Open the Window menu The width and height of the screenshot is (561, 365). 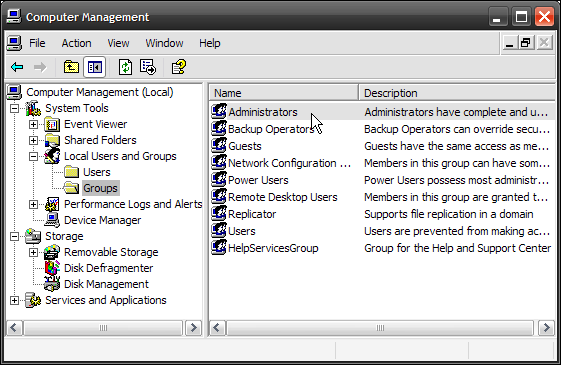click(164, 43)
